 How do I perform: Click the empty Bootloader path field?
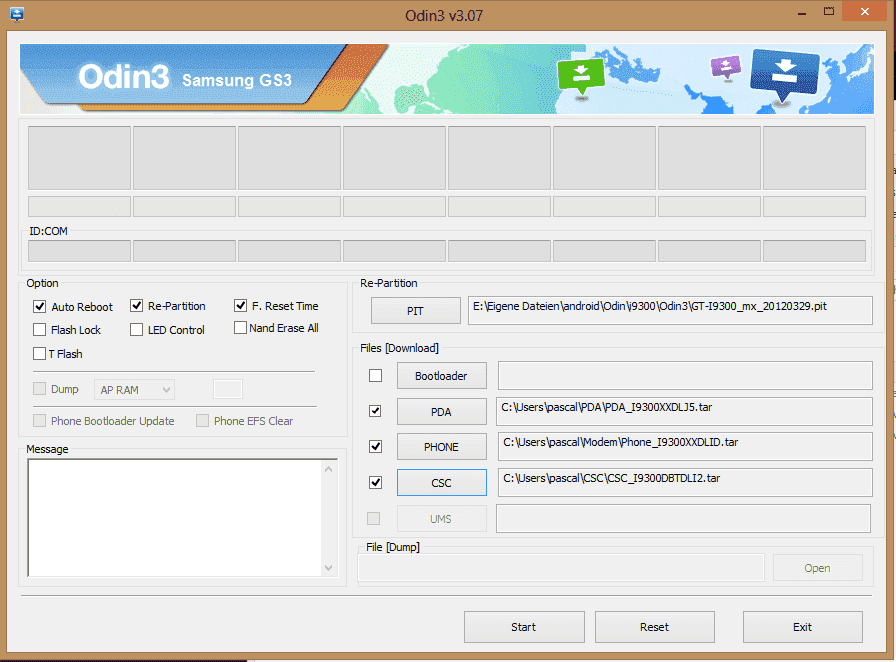pyautogui.click(x=685, y=376)
